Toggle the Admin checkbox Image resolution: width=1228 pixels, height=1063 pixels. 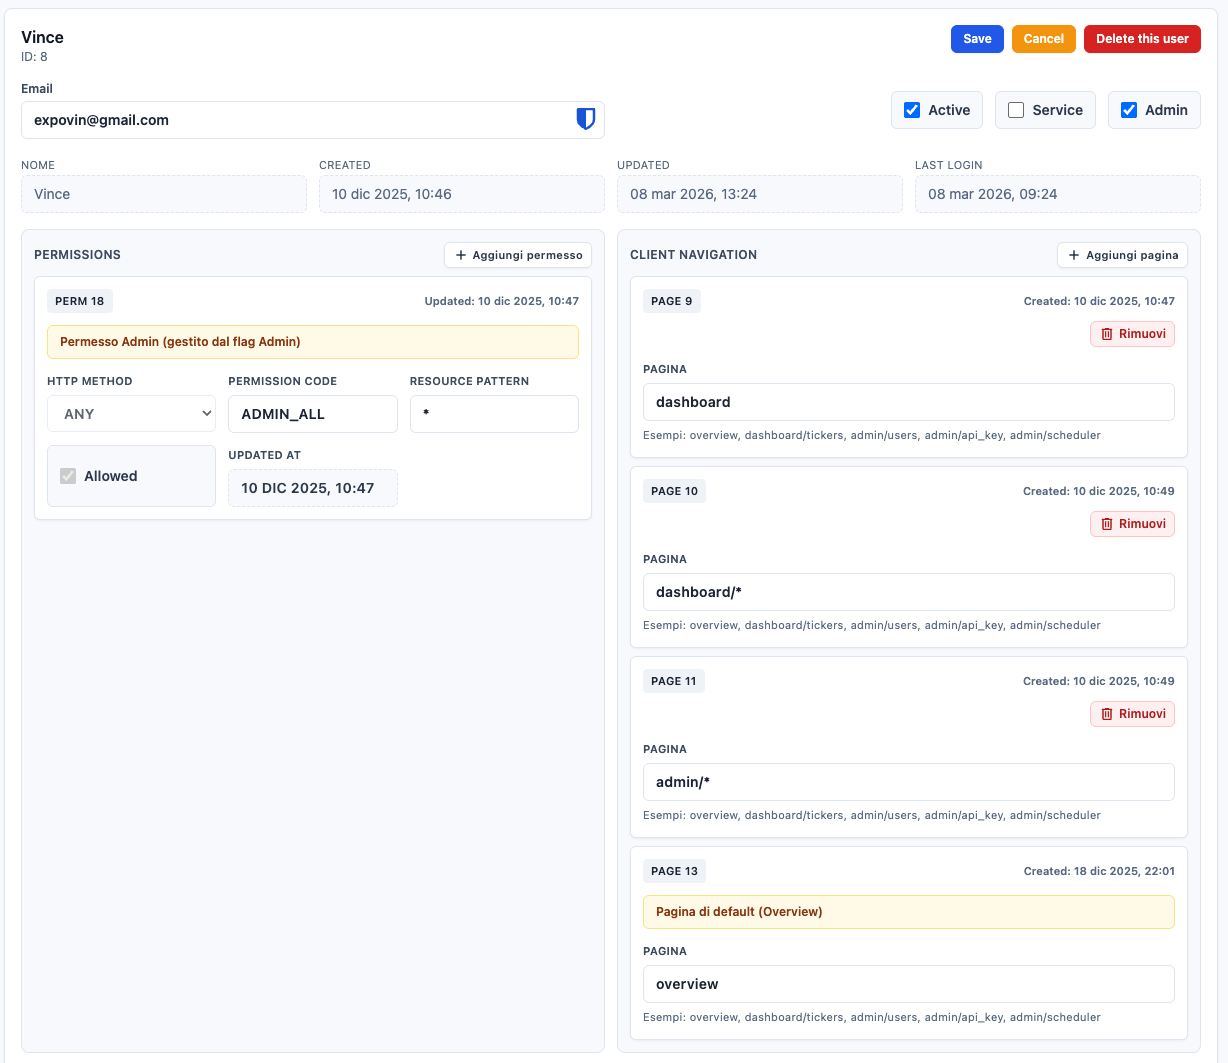coord(1129,110)
